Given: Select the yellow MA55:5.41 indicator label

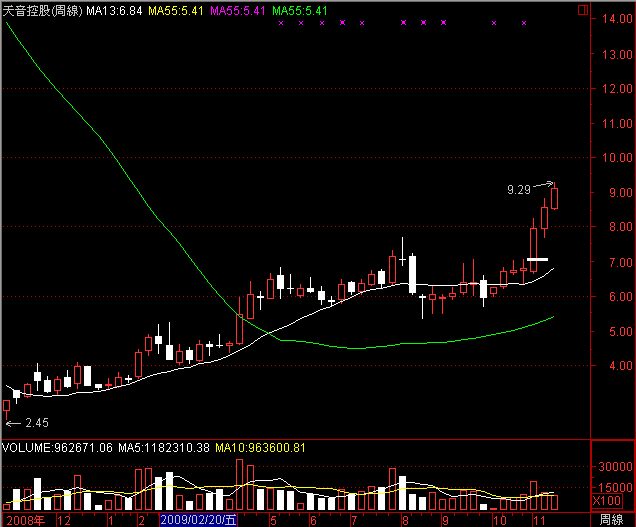Looking at the screenshot, I should tap(176, 11).
